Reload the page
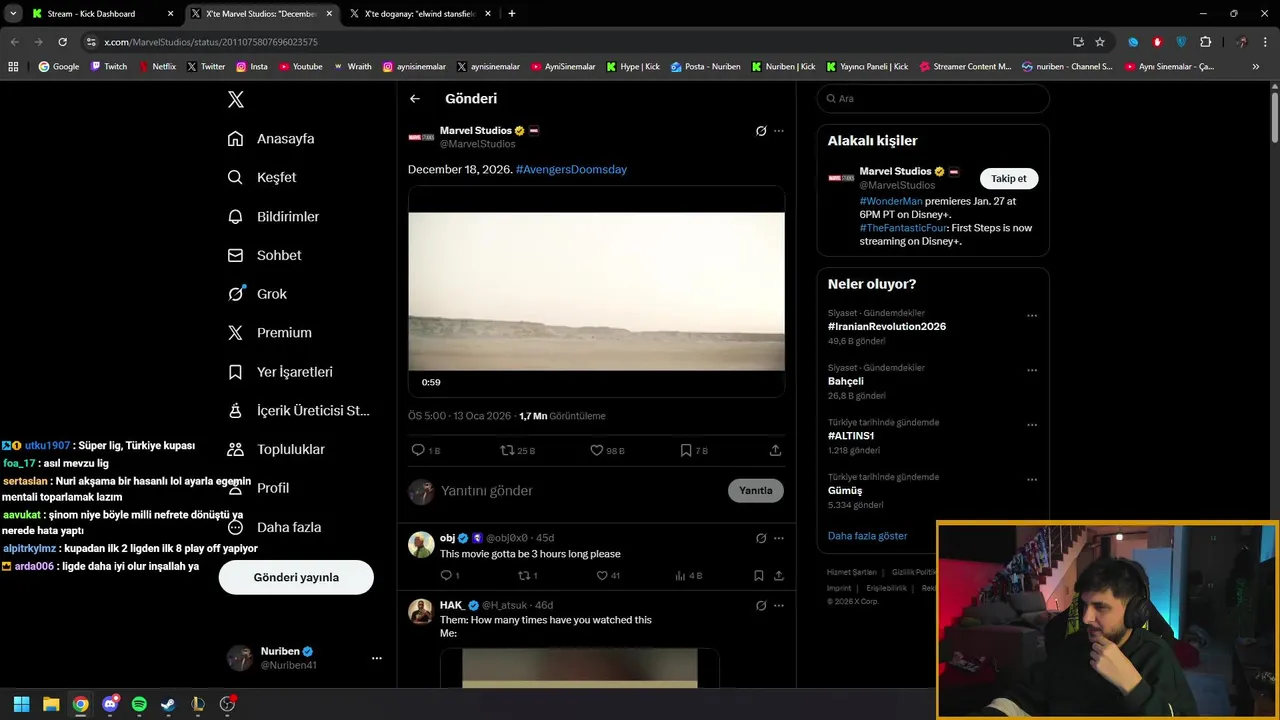 62,42
